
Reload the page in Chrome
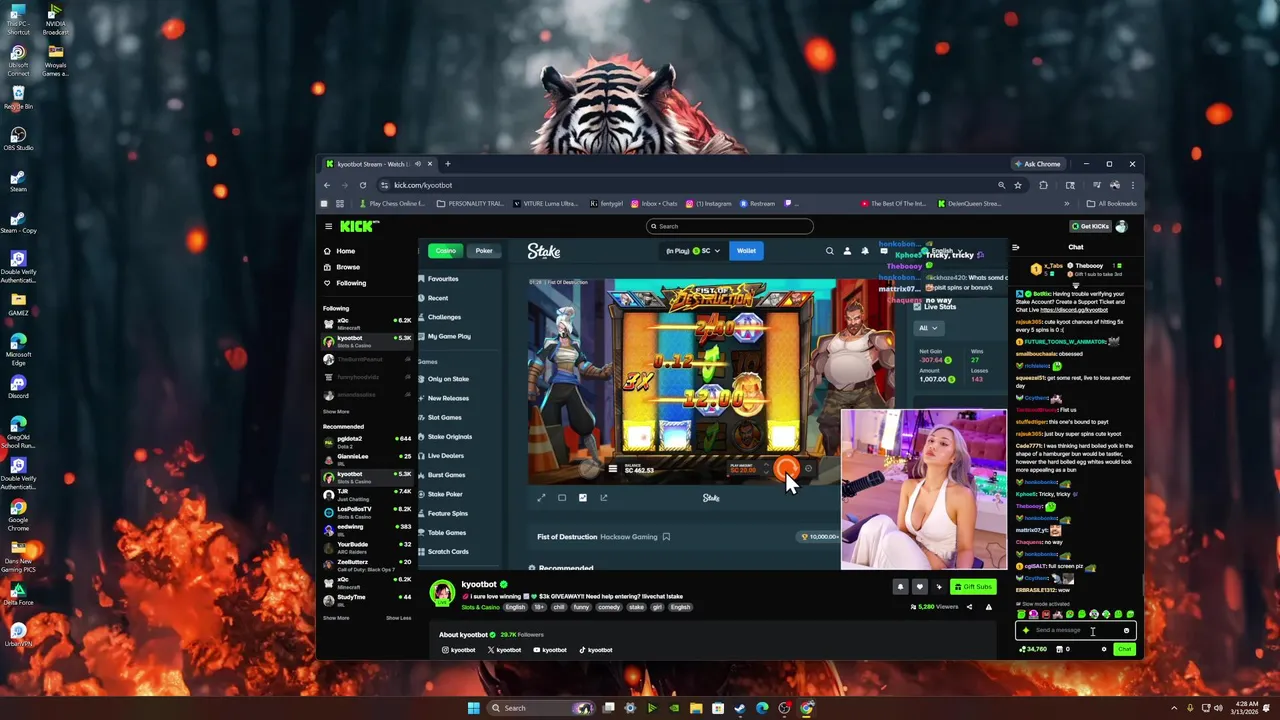[363, 185]
